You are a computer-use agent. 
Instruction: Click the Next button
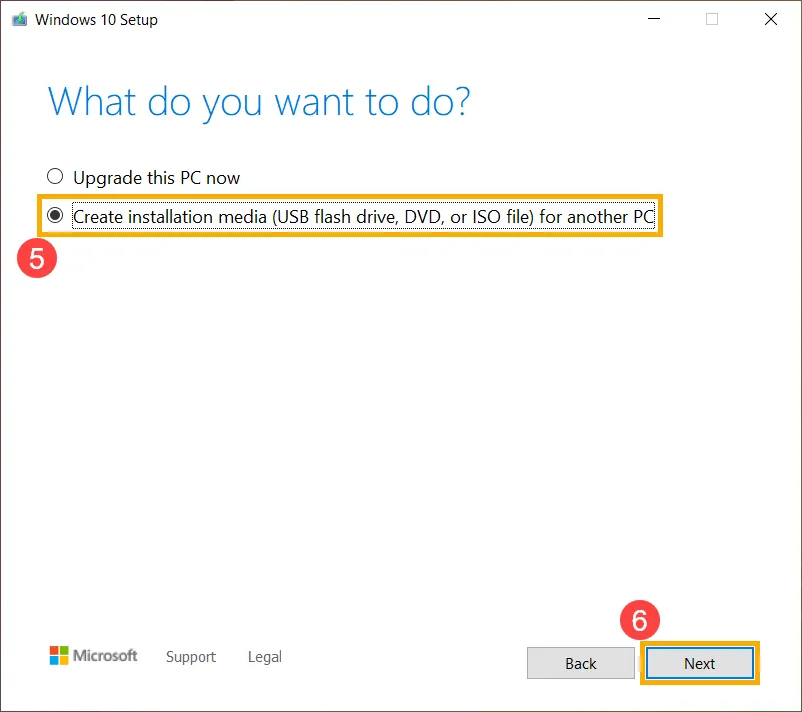coord(699,663)
